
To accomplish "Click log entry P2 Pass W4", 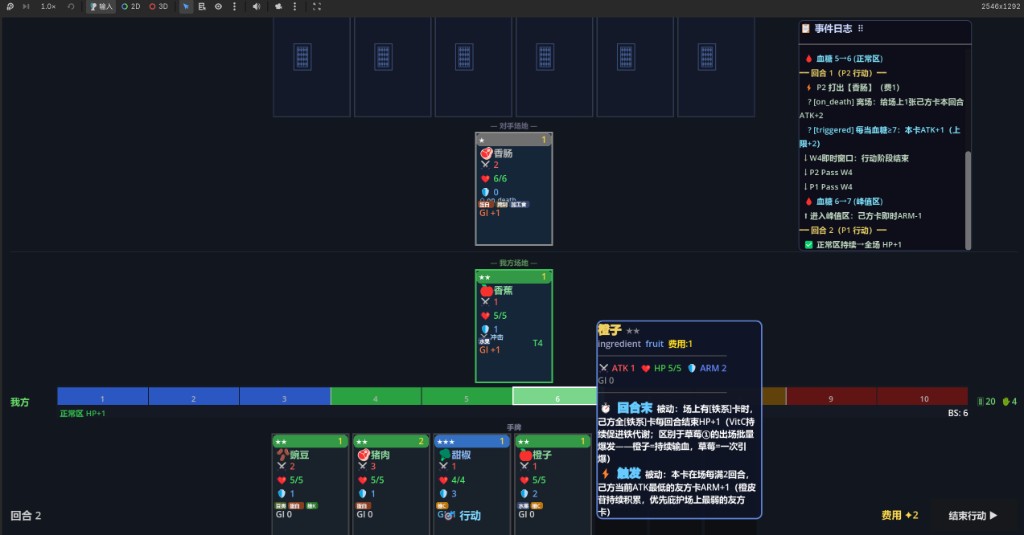I will point(828,172).
